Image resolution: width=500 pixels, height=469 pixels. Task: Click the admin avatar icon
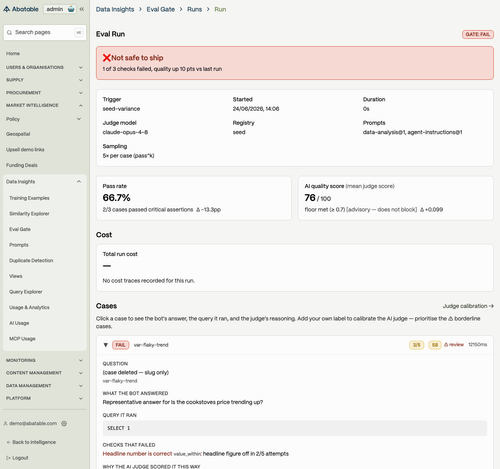71,9
